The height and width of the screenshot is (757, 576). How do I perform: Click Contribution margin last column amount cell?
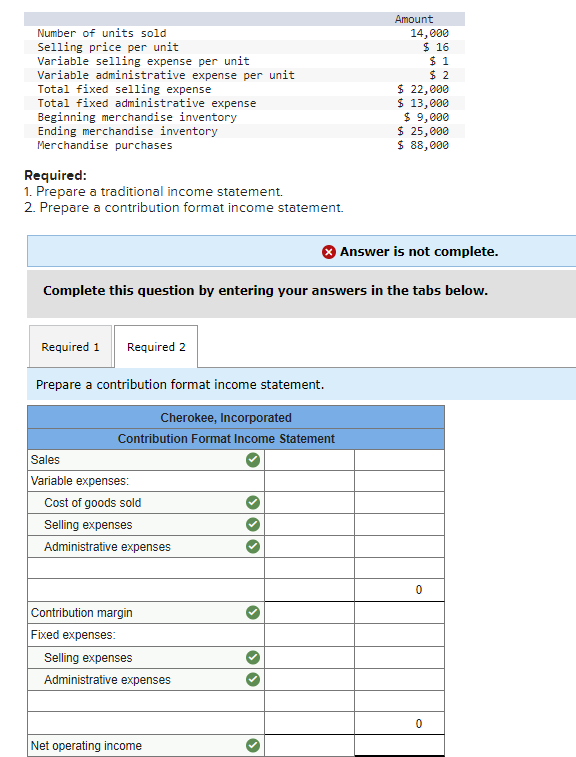399,613
